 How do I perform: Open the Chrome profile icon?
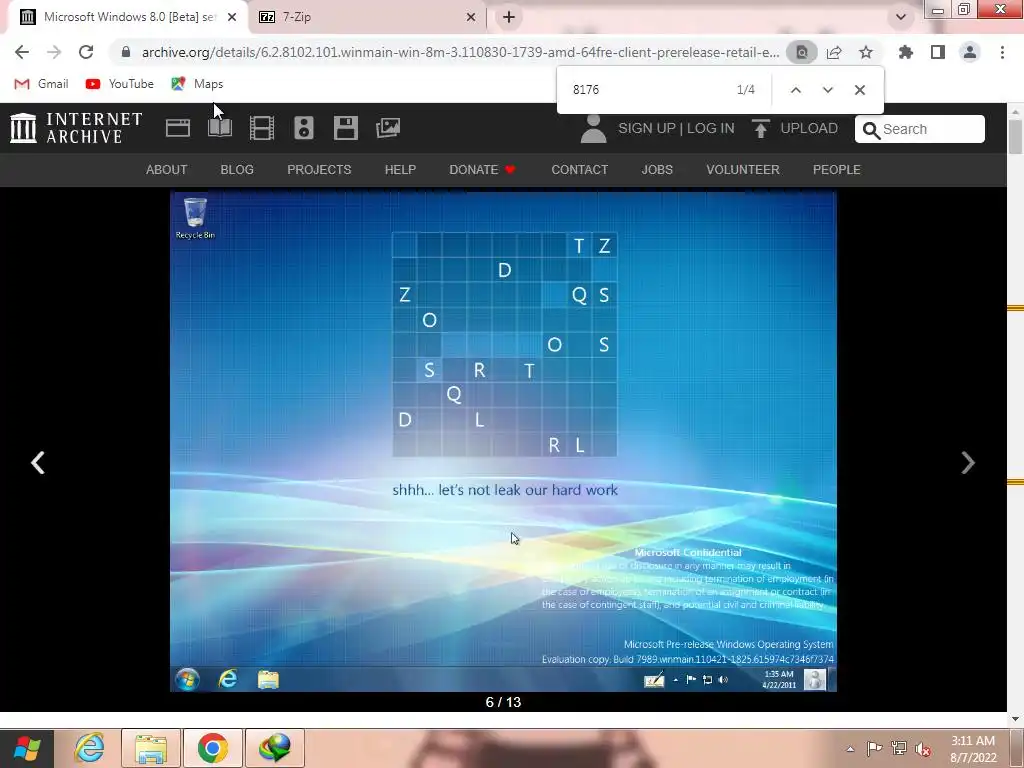click(x=970, y=52)
